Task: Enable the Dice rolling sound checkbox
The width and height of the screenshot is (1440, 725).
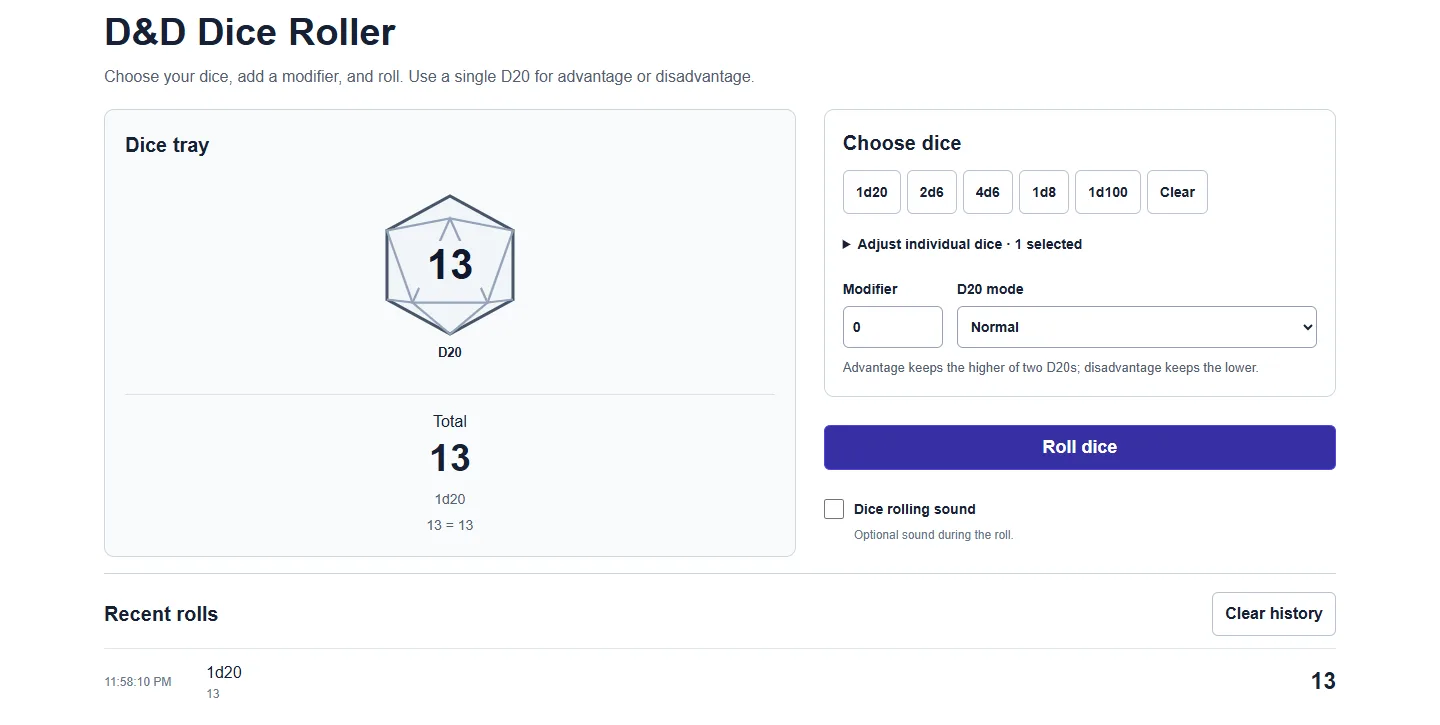Action: (x=834, y=509)
